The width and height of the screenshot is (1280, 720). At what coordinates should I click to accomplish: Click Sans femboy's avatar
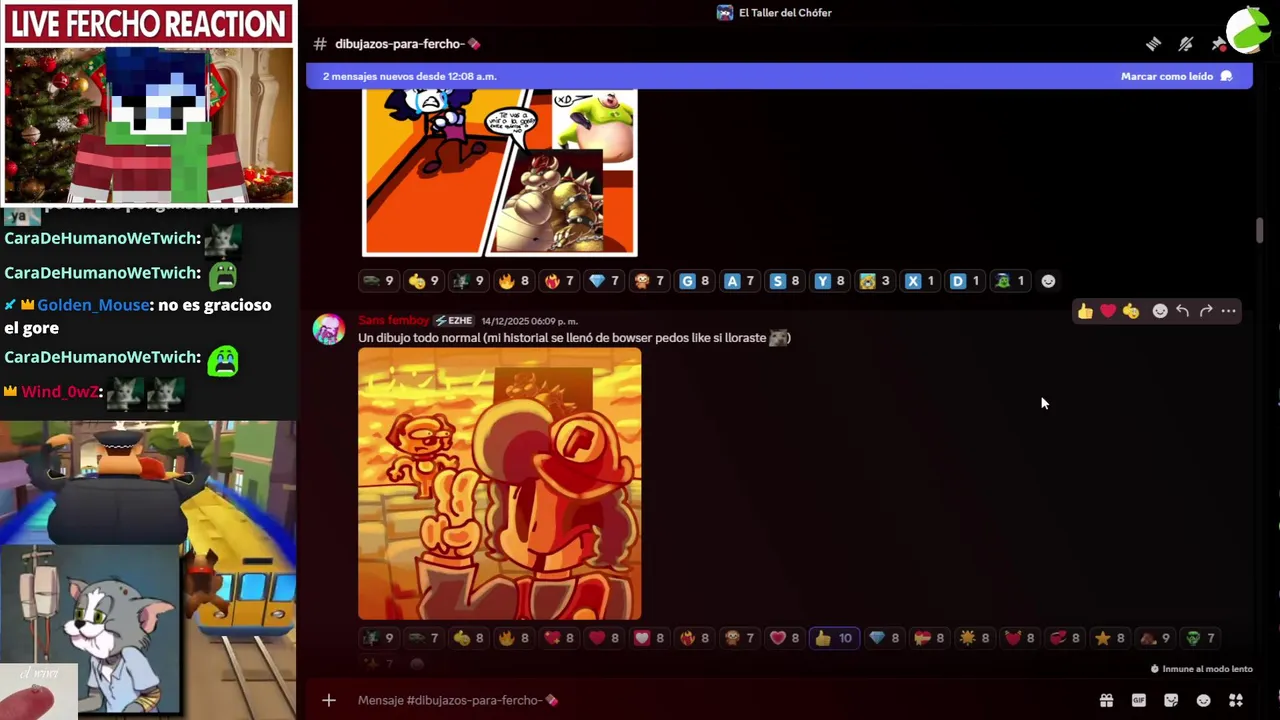pos(329,329)
